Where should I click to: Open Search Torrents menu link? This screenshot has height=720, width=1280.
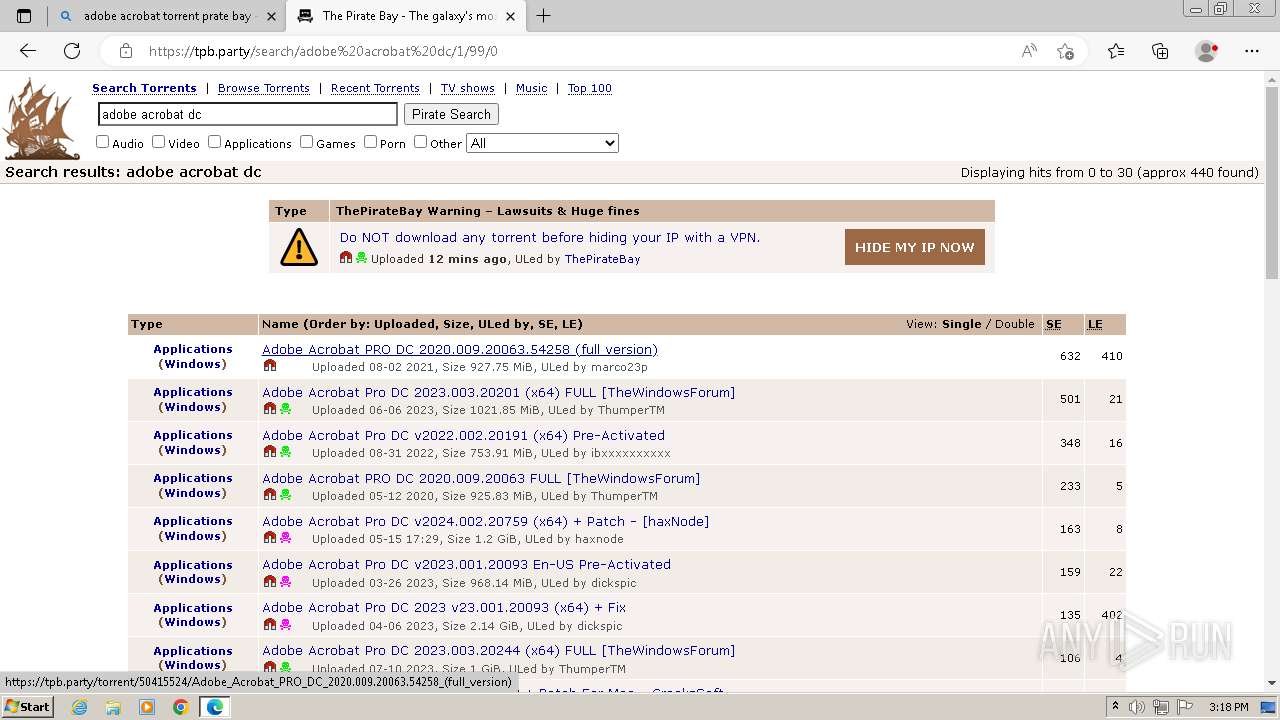coord(144,88)
